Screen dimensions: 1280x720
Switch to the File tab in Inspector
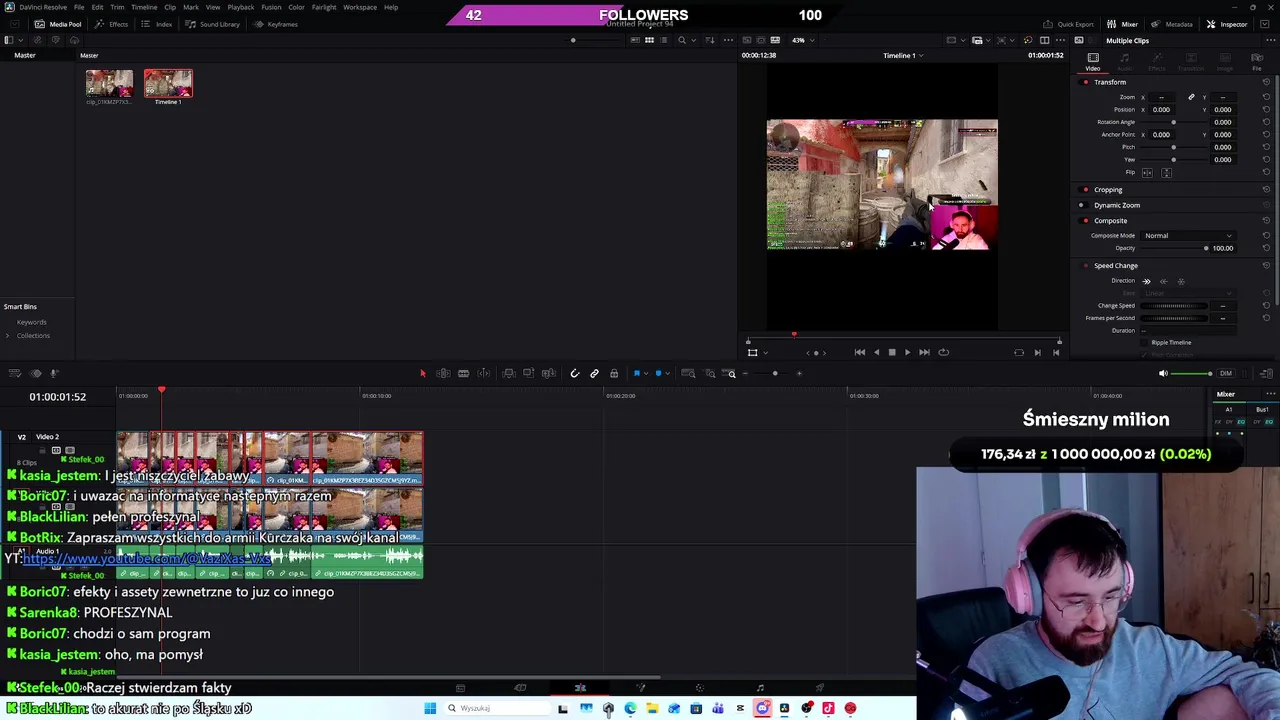pos(1257,62)
